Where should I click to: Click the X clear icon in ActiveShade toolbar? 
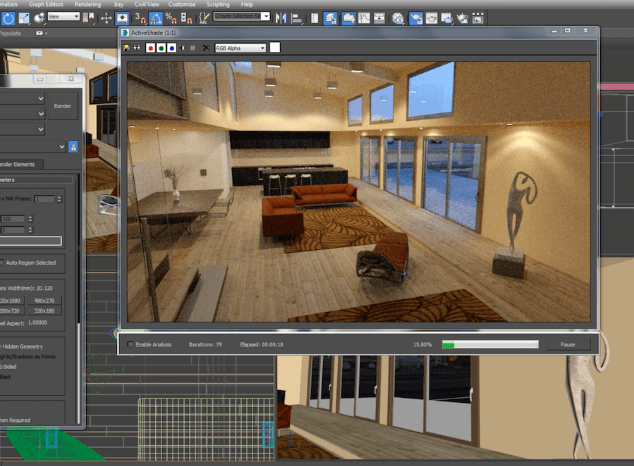206,47
